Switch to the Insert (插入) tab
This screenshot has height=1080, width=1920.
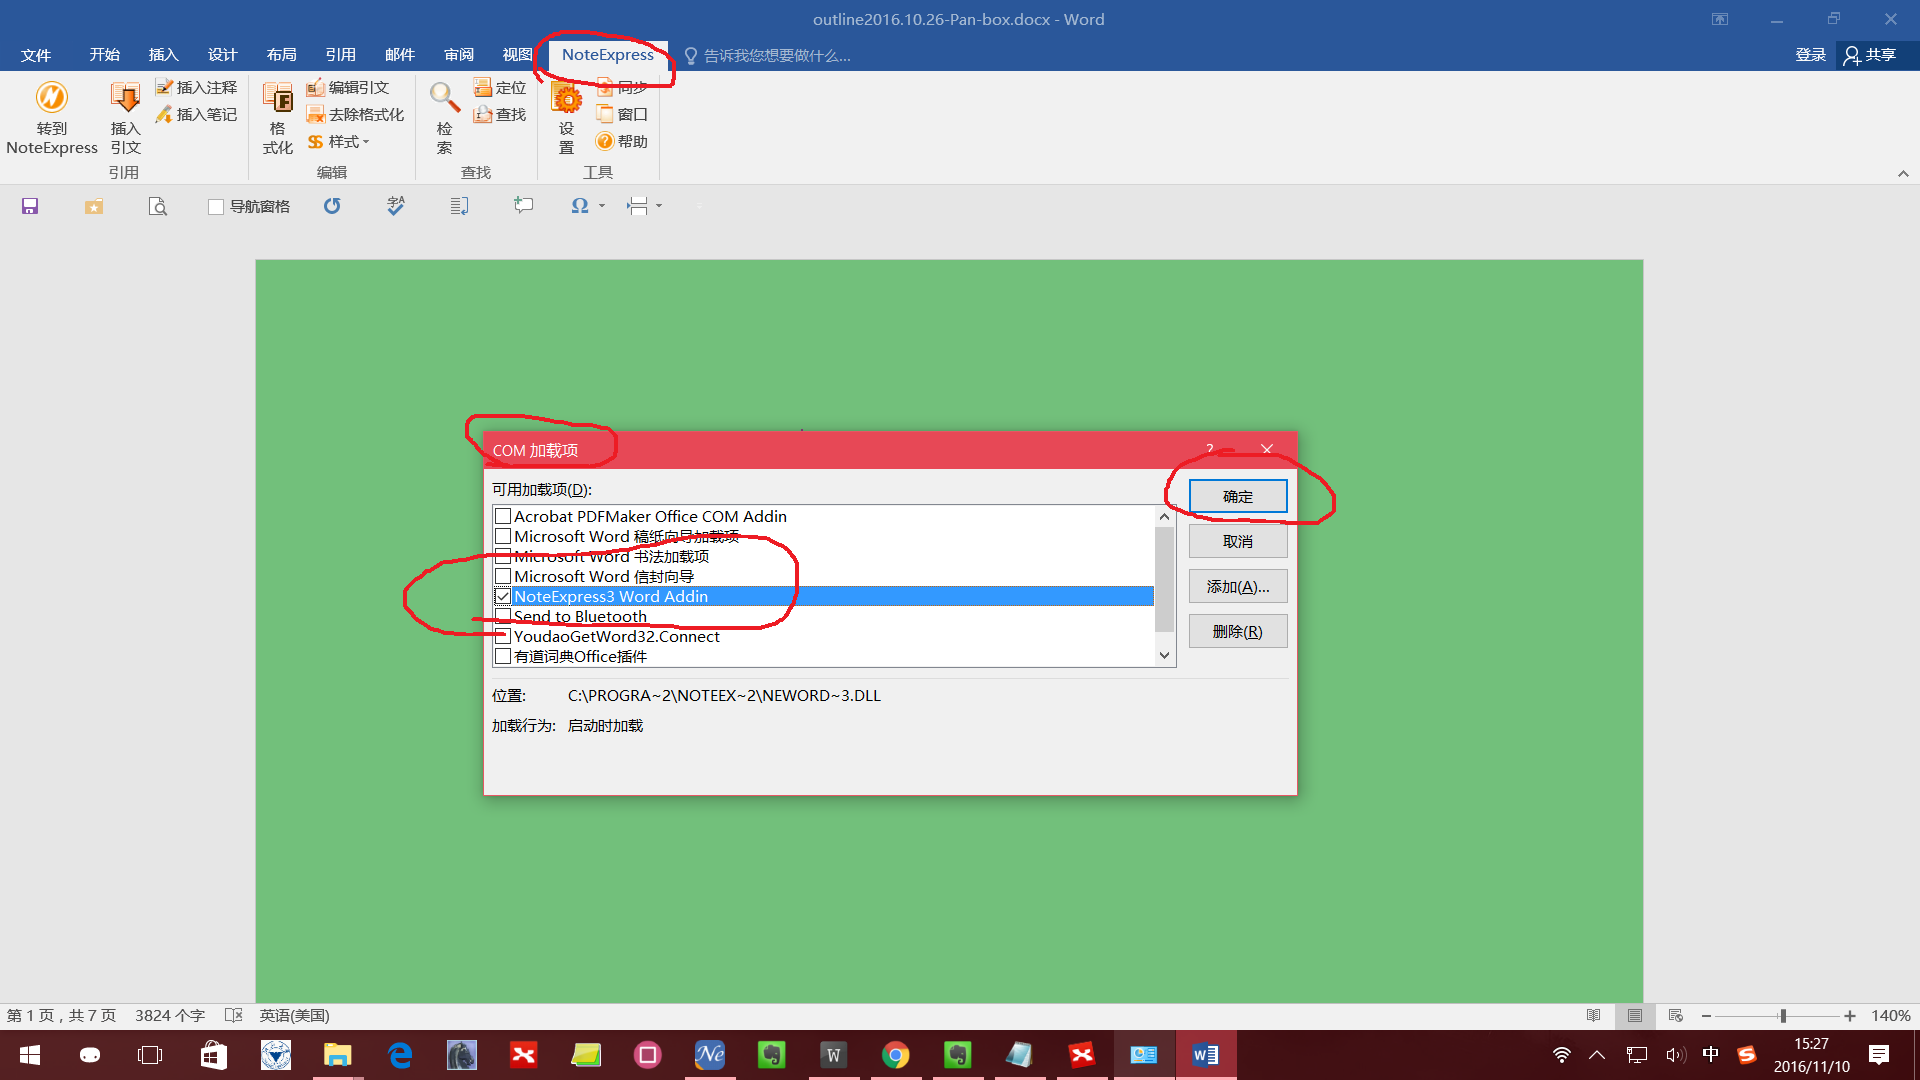[x=163, y=55]
